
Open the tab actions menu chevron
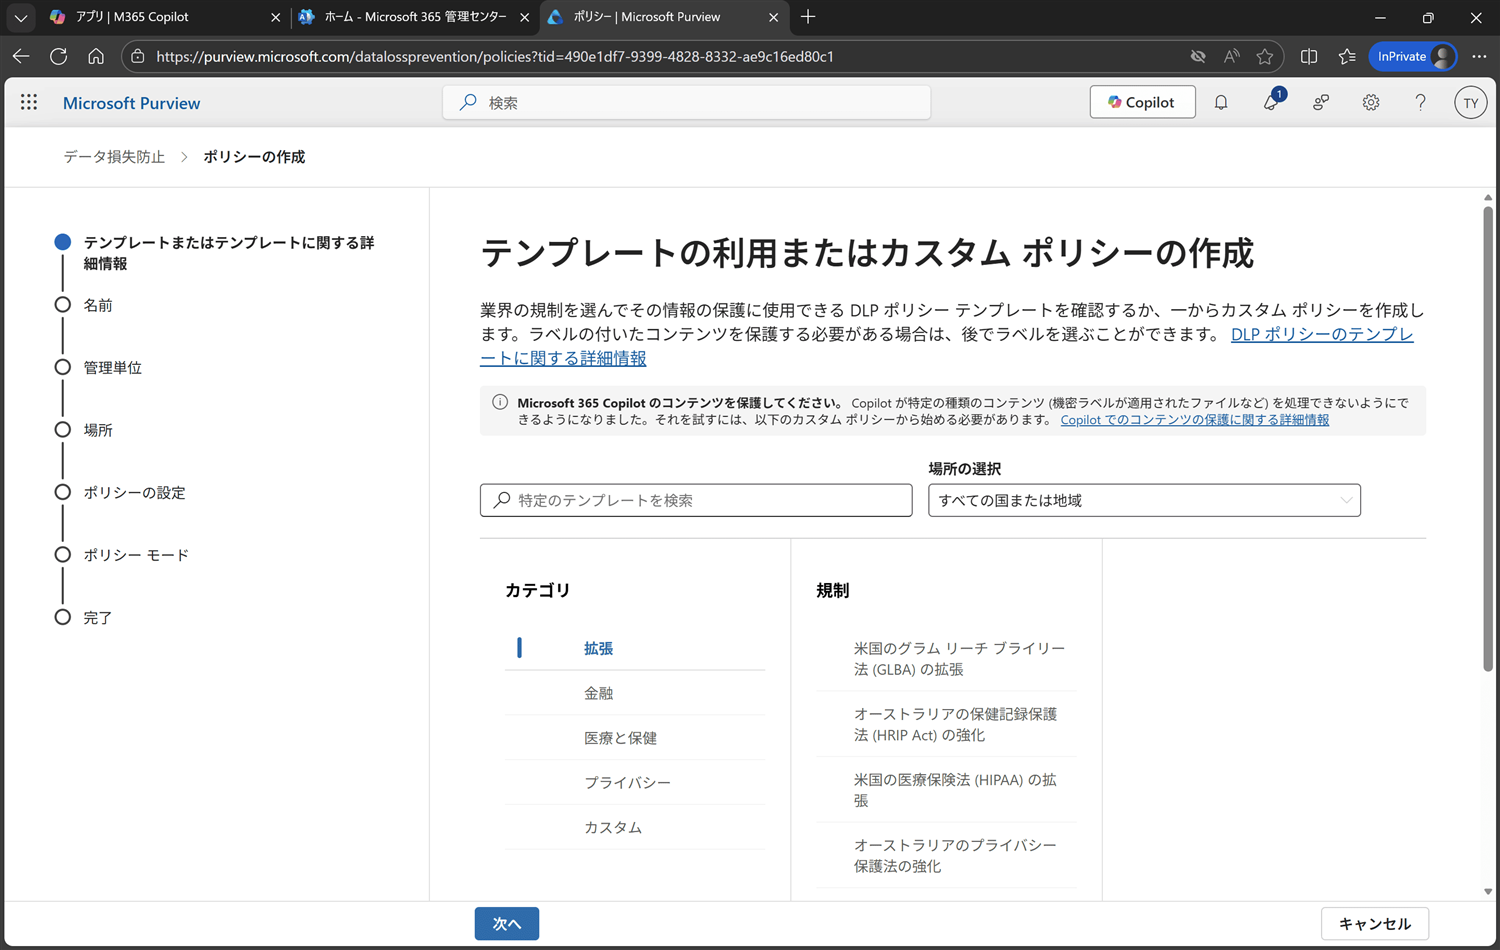point(20,17)
